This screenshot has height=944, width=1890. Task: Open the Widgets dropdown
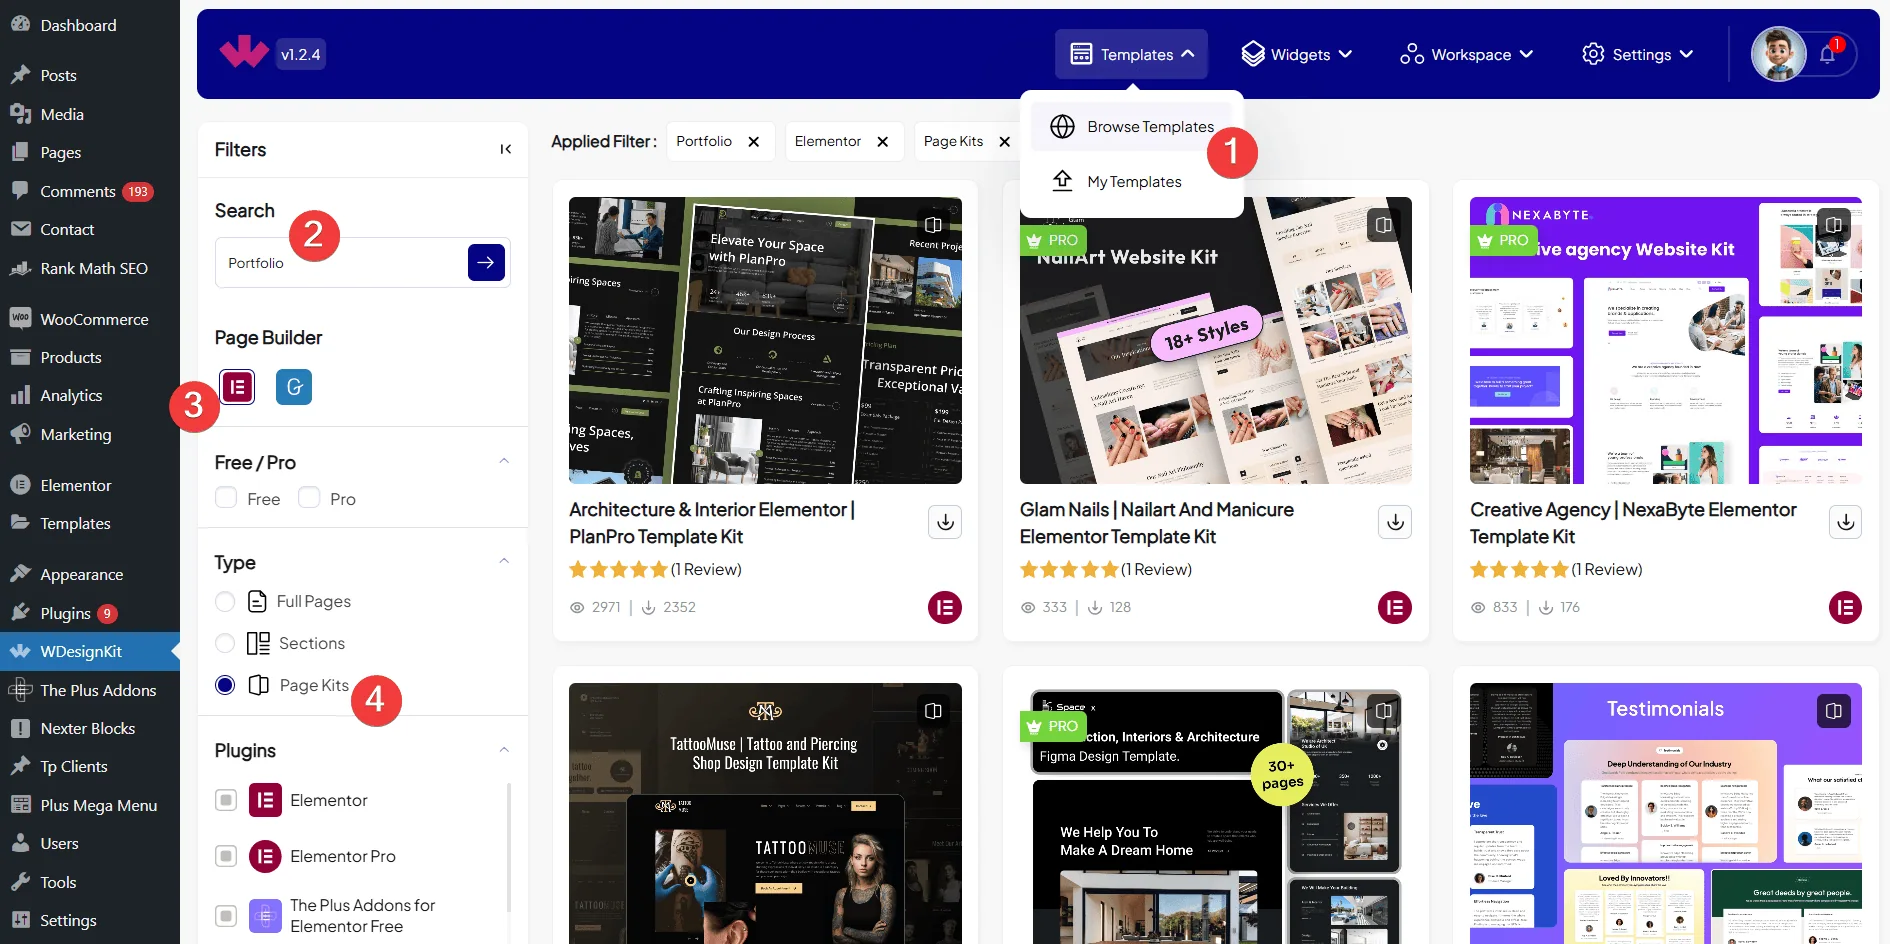click(x=1296, y=54)
